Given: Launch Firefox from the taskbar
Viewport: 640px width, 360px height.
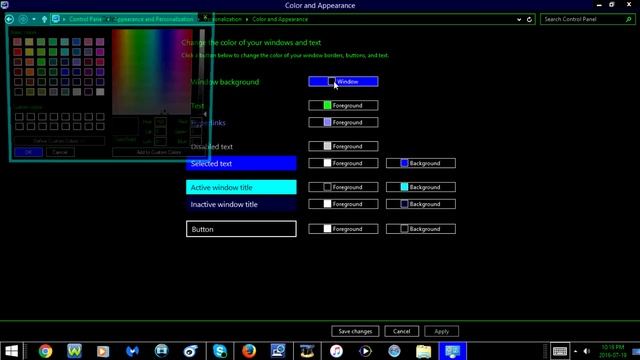Looking at the screenshot, I should (x=249, y=351).
